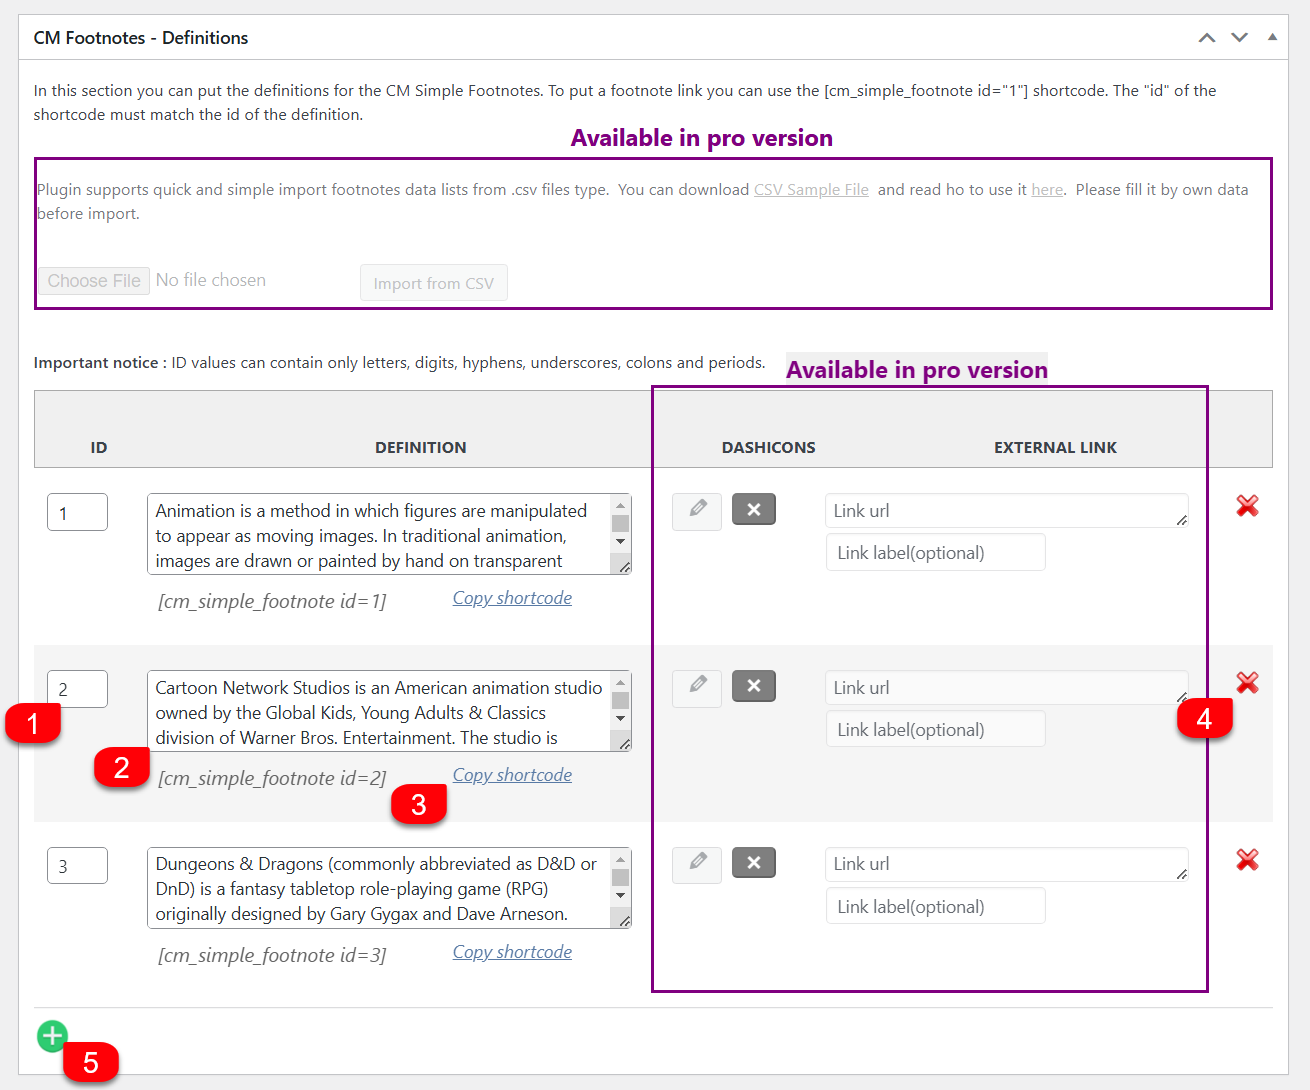Viewport: 1310px width, 1090px height.
Task: Clear dashicon with X button in row 2
Action: (x=754, y=686)
